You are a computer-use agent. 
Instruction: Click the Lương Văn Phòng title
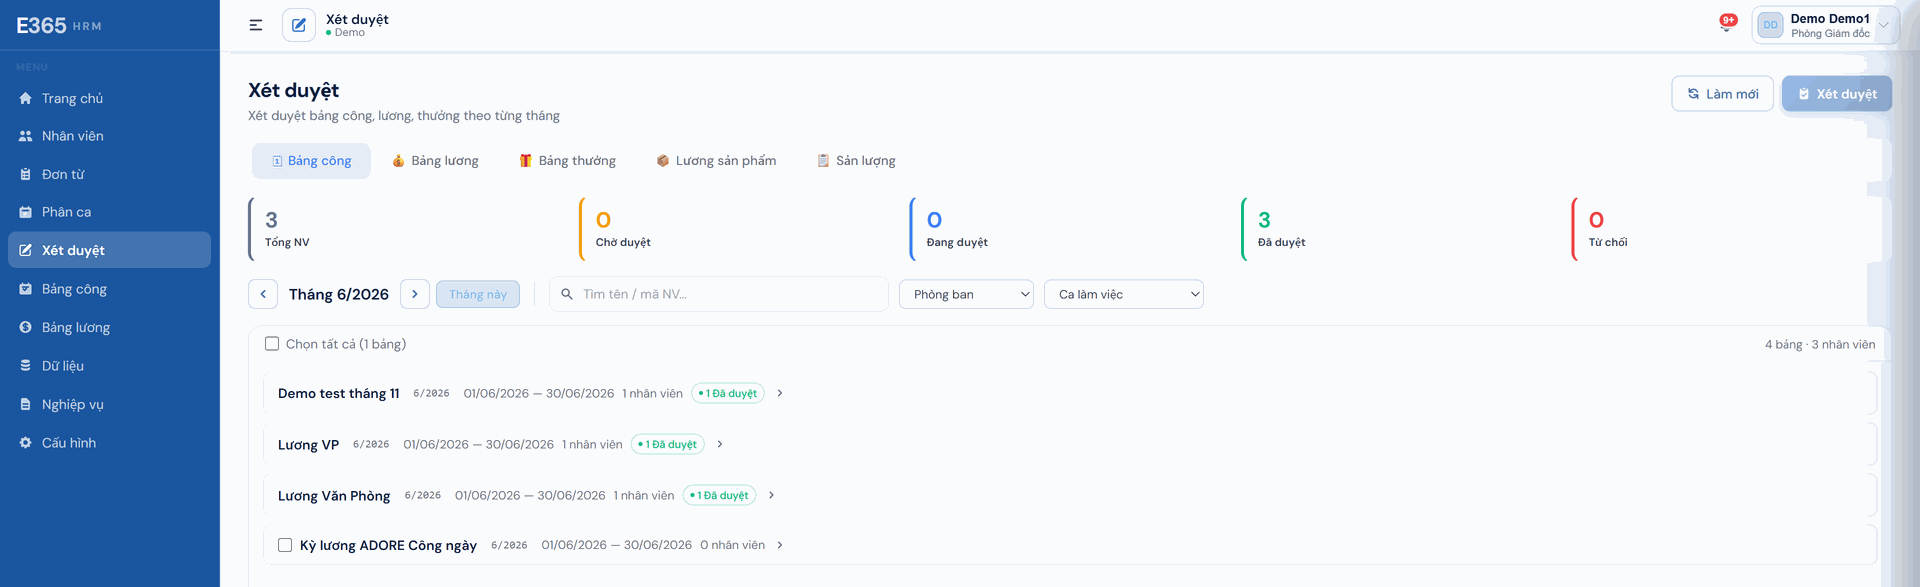[x=334, y=495]
